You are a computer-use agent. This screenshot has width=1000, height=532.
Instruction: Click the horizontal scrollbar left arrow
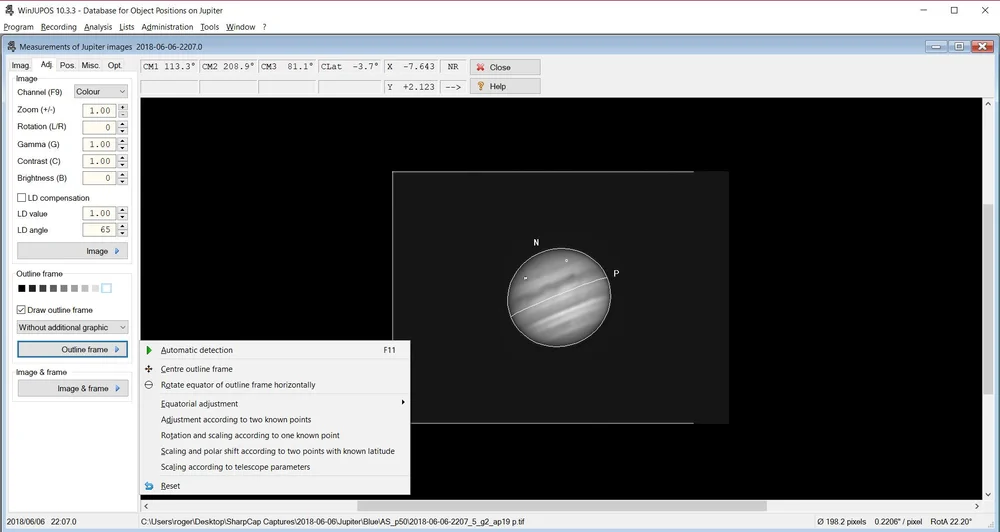pyautogui.click(x=146, y=506)
